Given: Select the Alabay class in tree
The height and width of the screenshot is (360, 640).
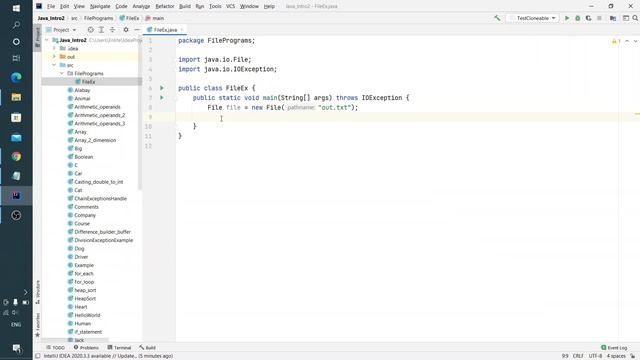Looking at the screenshot, I should 82,90.
